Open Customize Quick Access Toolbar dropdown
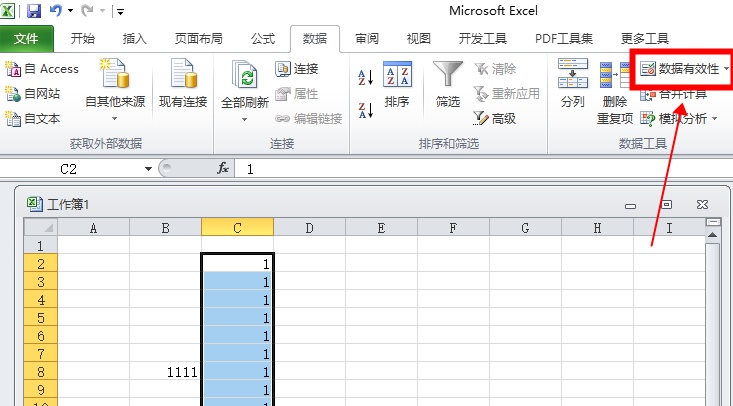 point(120,12)
